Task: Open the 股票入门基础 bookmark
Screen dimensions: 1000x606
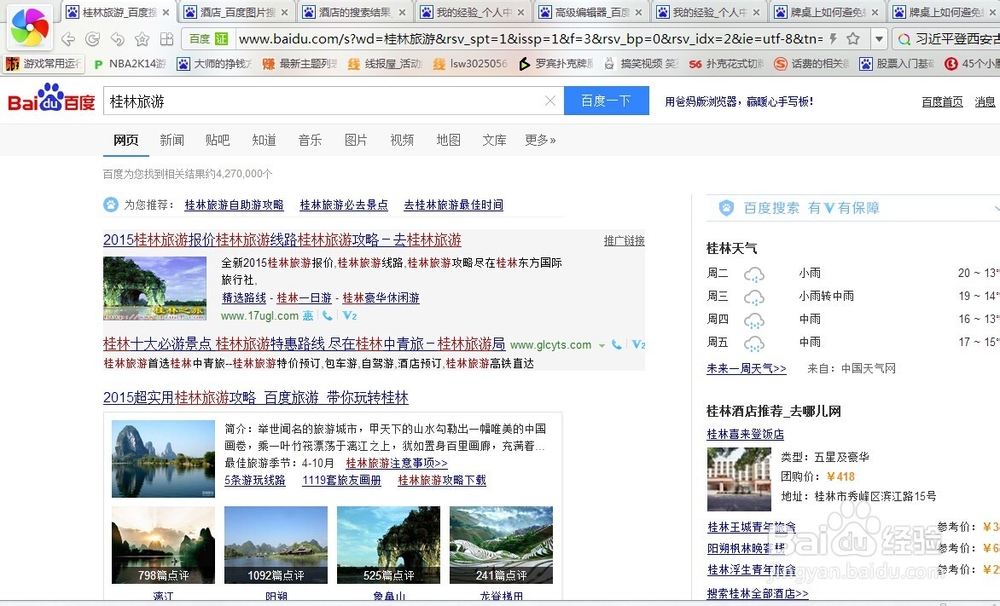Action: pos(897,64)
